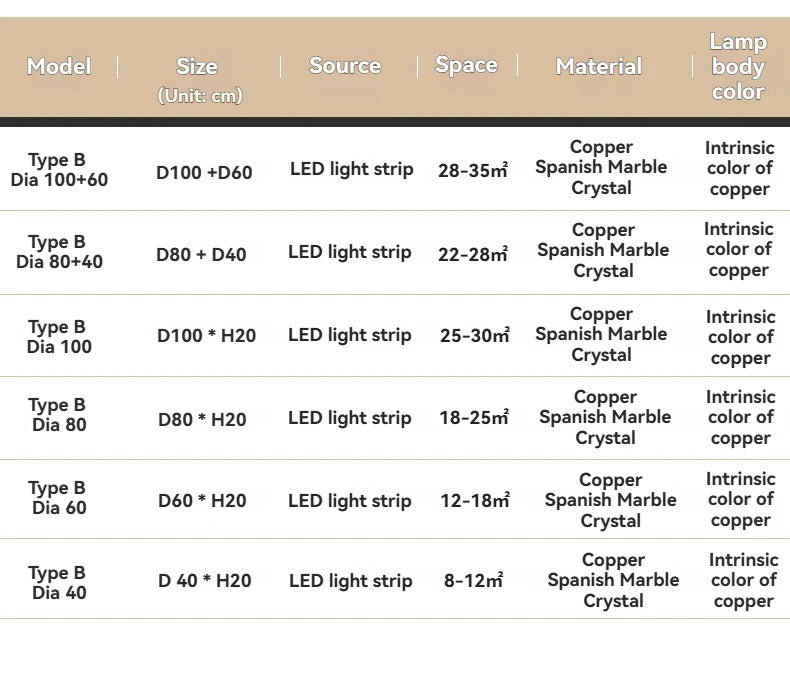Image resolution: width=790 pixels, height=683 pixels.
Task: Click the 12-18㎡ space value
Action: point(475,500)
